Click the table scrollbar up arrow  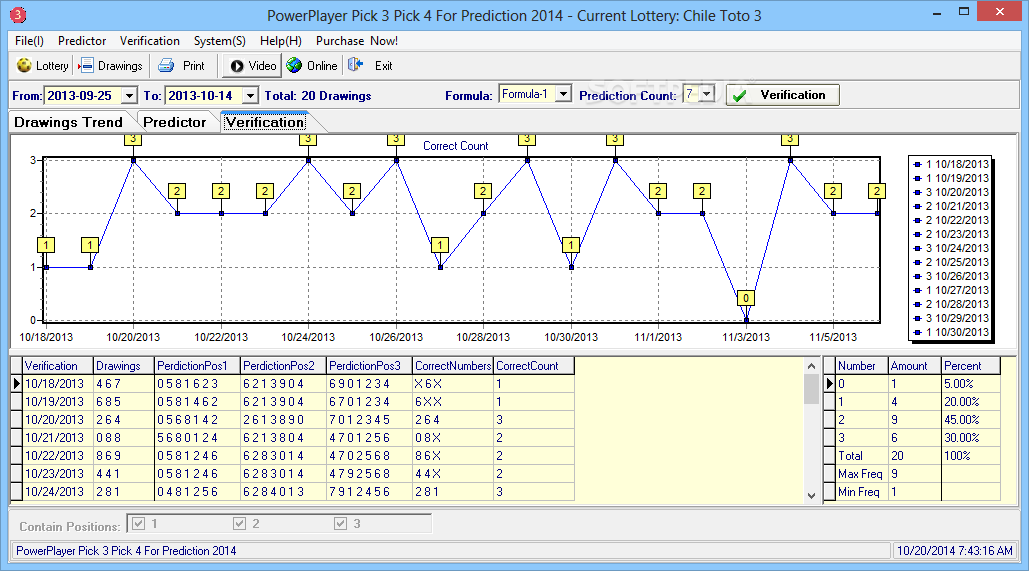(x=811, y=366)
